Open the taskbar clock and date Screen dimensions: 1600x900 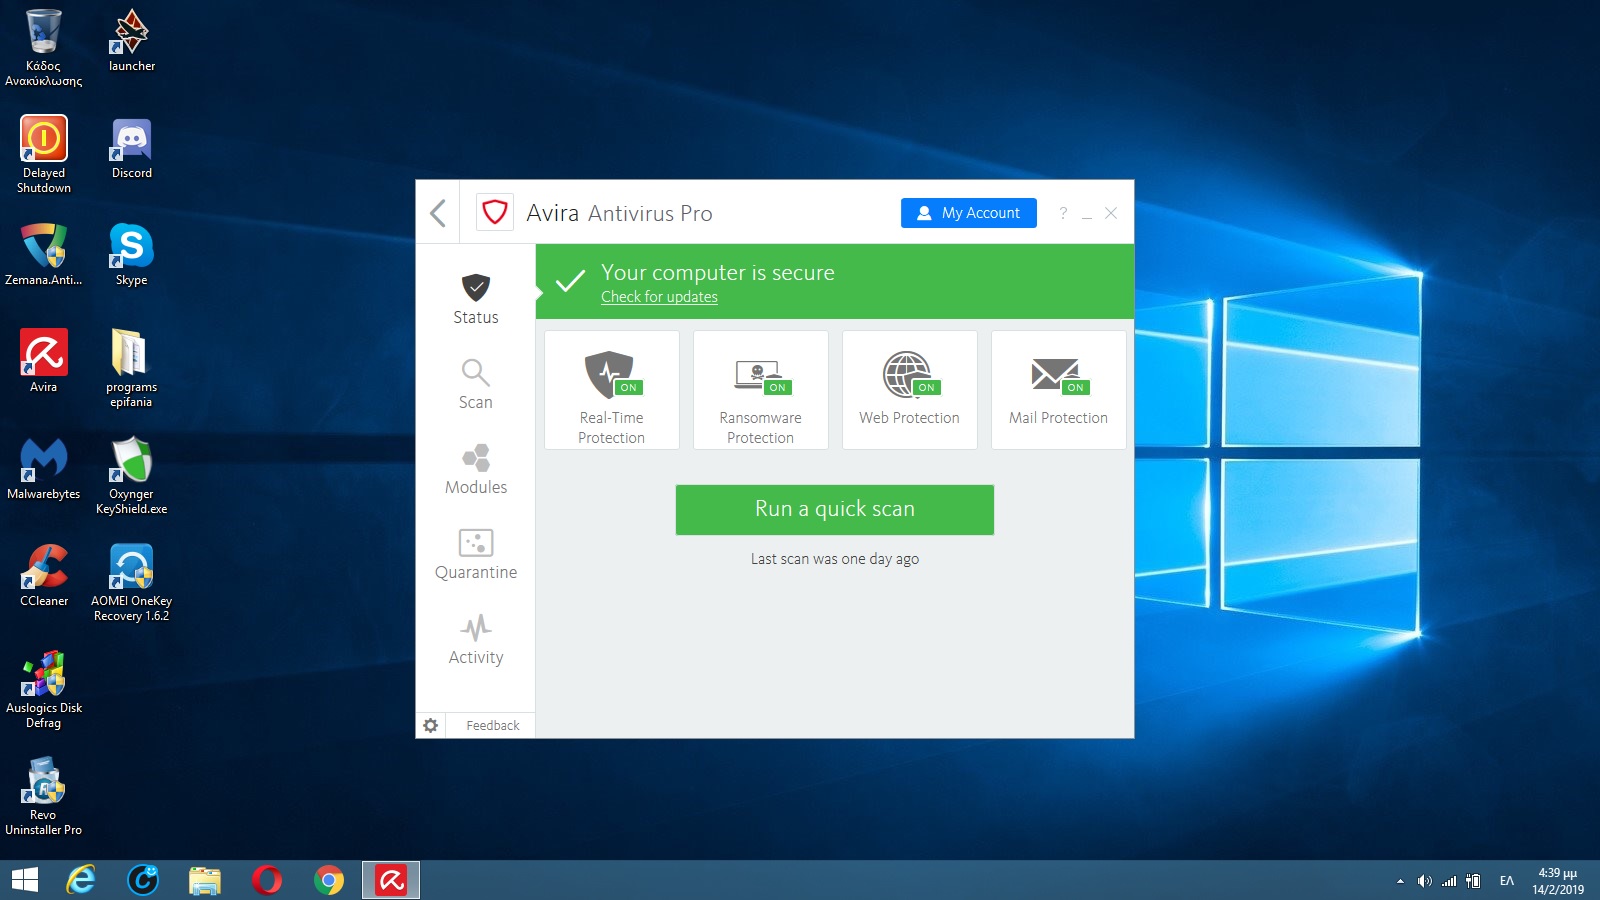click(x=1558, y=881)
